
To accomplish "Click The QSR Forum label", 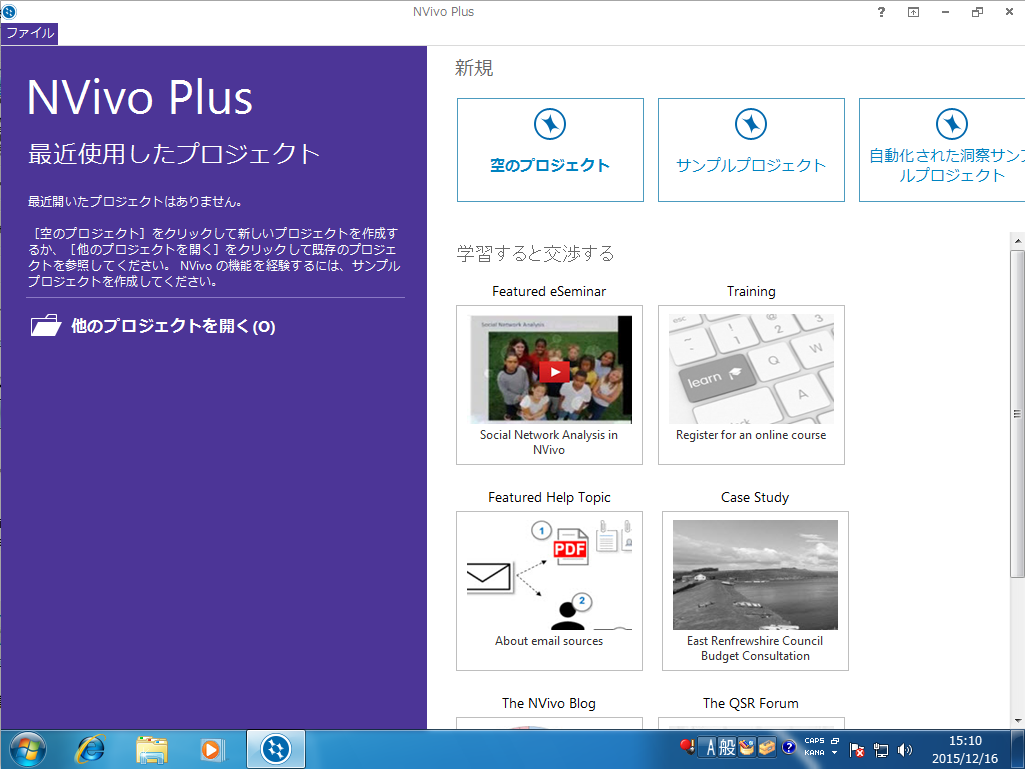I will coord(751,704).
